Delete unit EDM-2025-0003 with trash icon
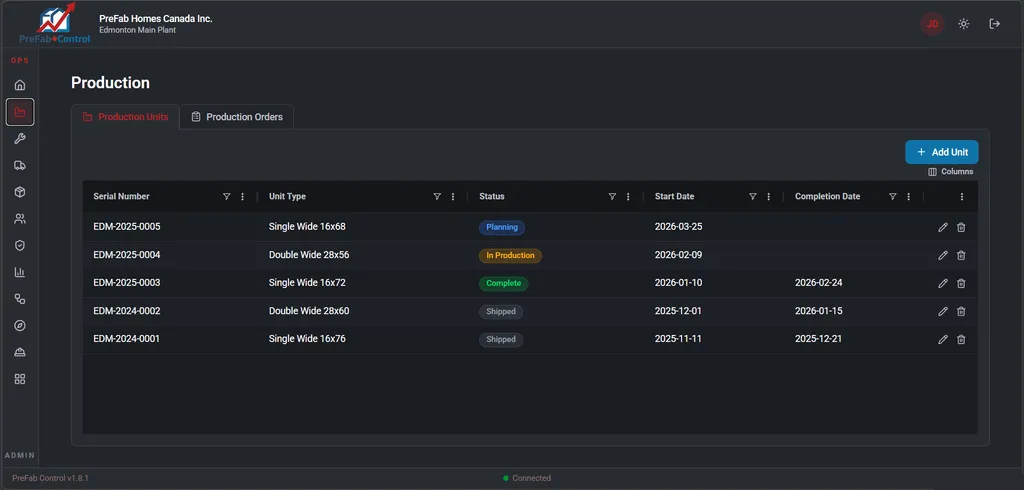This screenshot has width=1024, height=490. [x=961, y=284]
